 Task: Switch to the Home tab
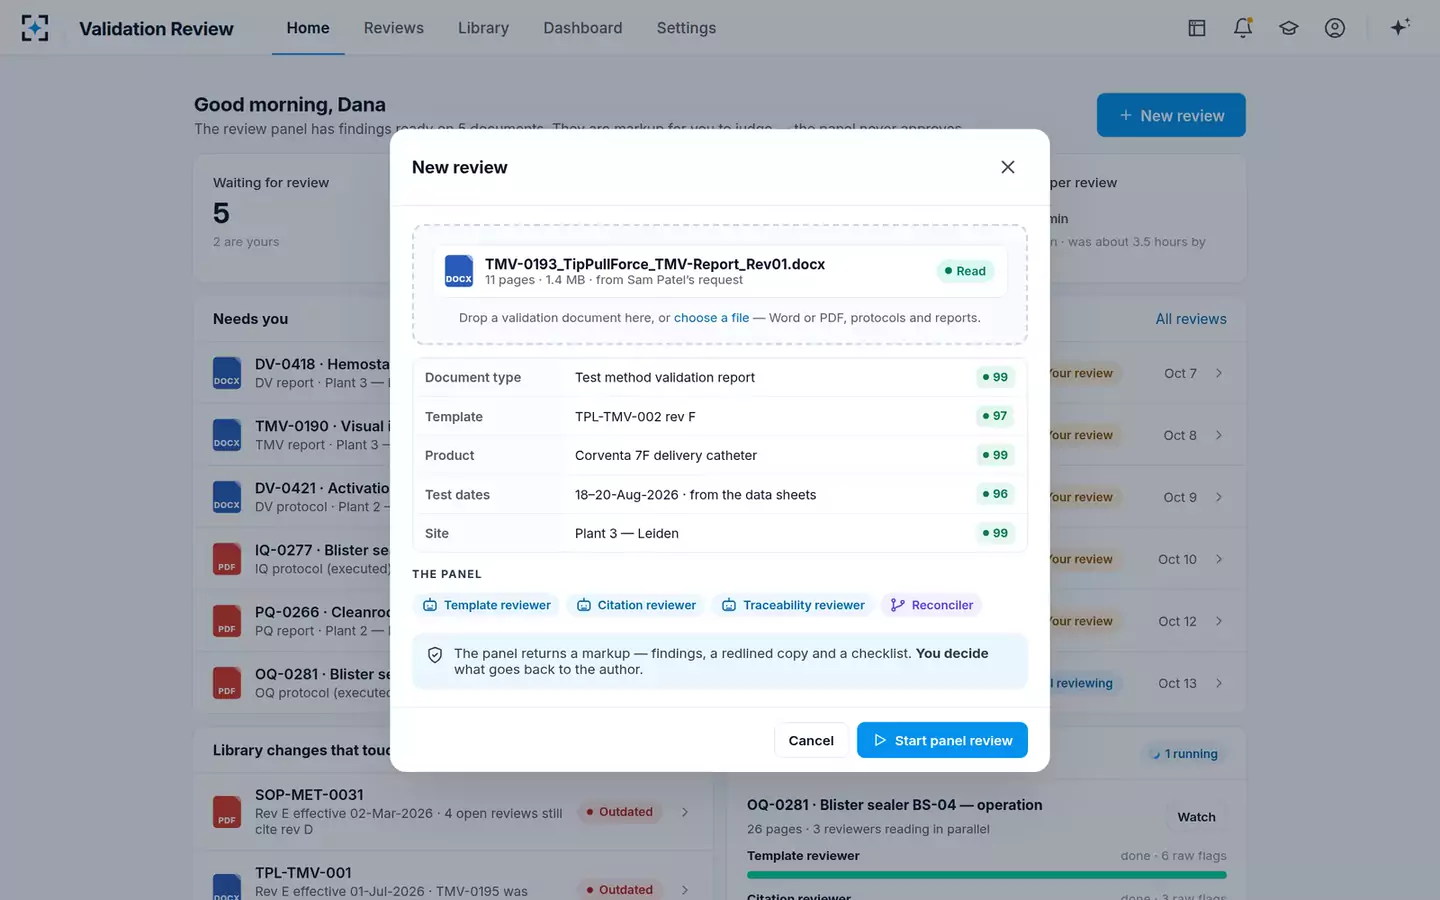tap(308, 28)
